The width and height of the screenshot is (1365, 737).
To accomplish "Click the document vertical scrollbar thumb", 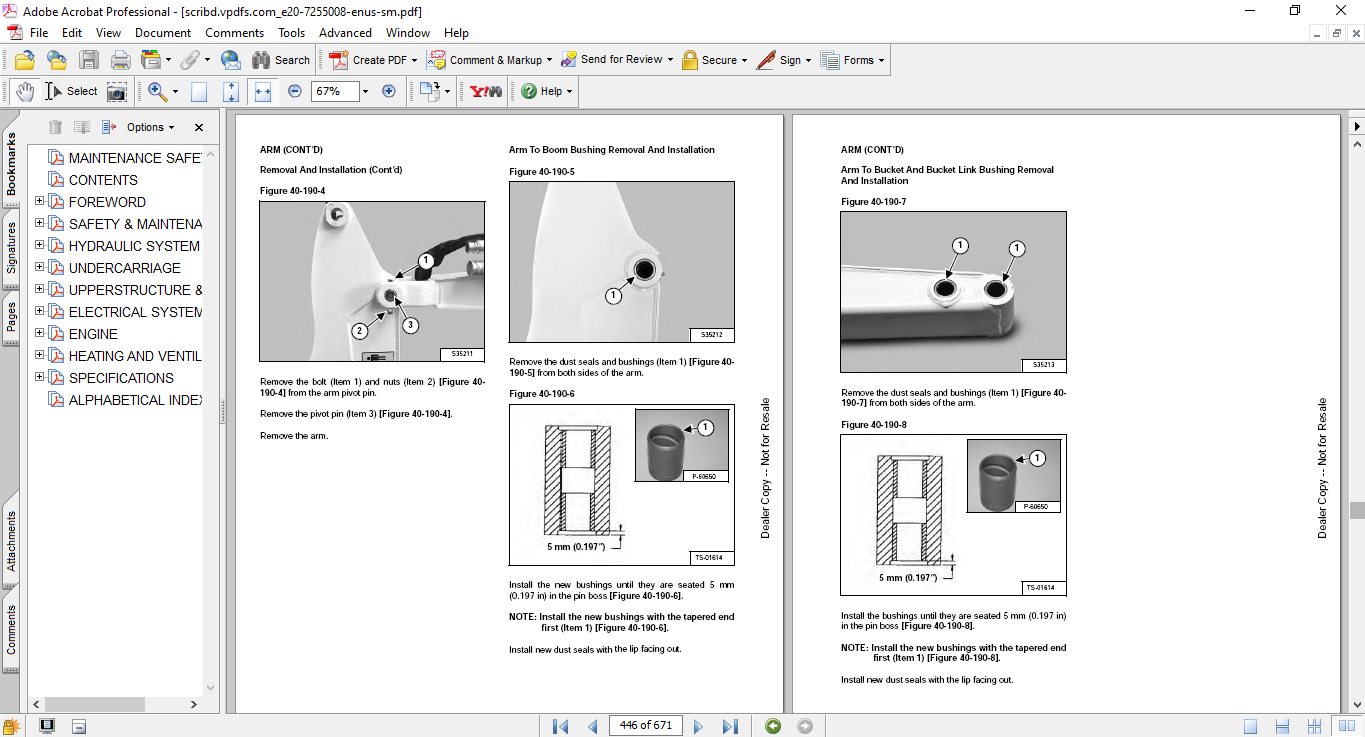I will (1357, 510).
